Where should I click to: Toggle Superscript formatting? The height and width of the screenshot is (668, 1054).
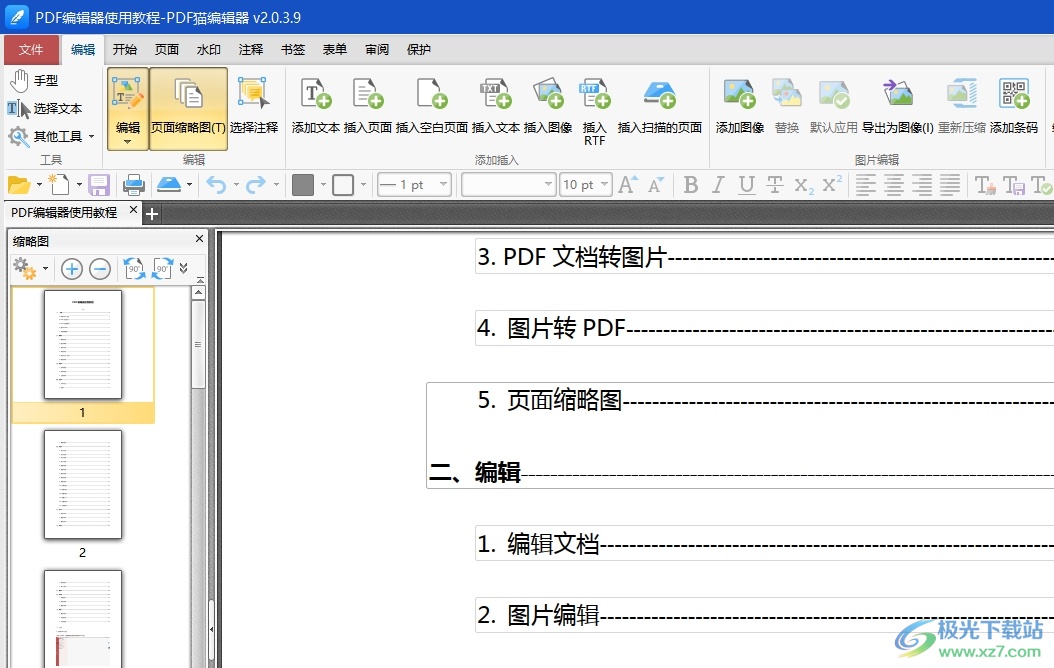coord(832,184)
